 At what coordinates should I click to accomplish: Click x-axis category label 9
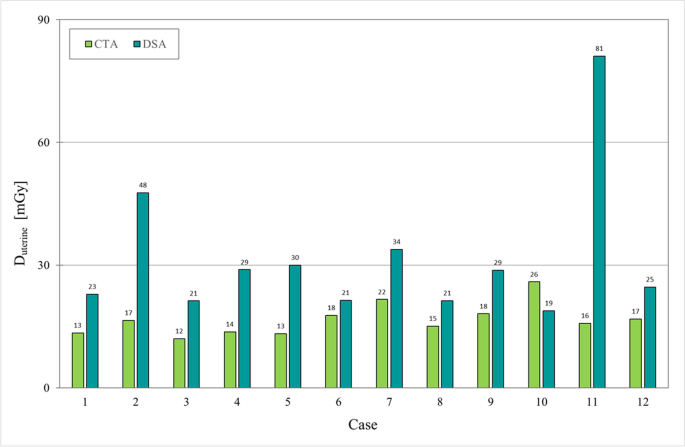491,402
